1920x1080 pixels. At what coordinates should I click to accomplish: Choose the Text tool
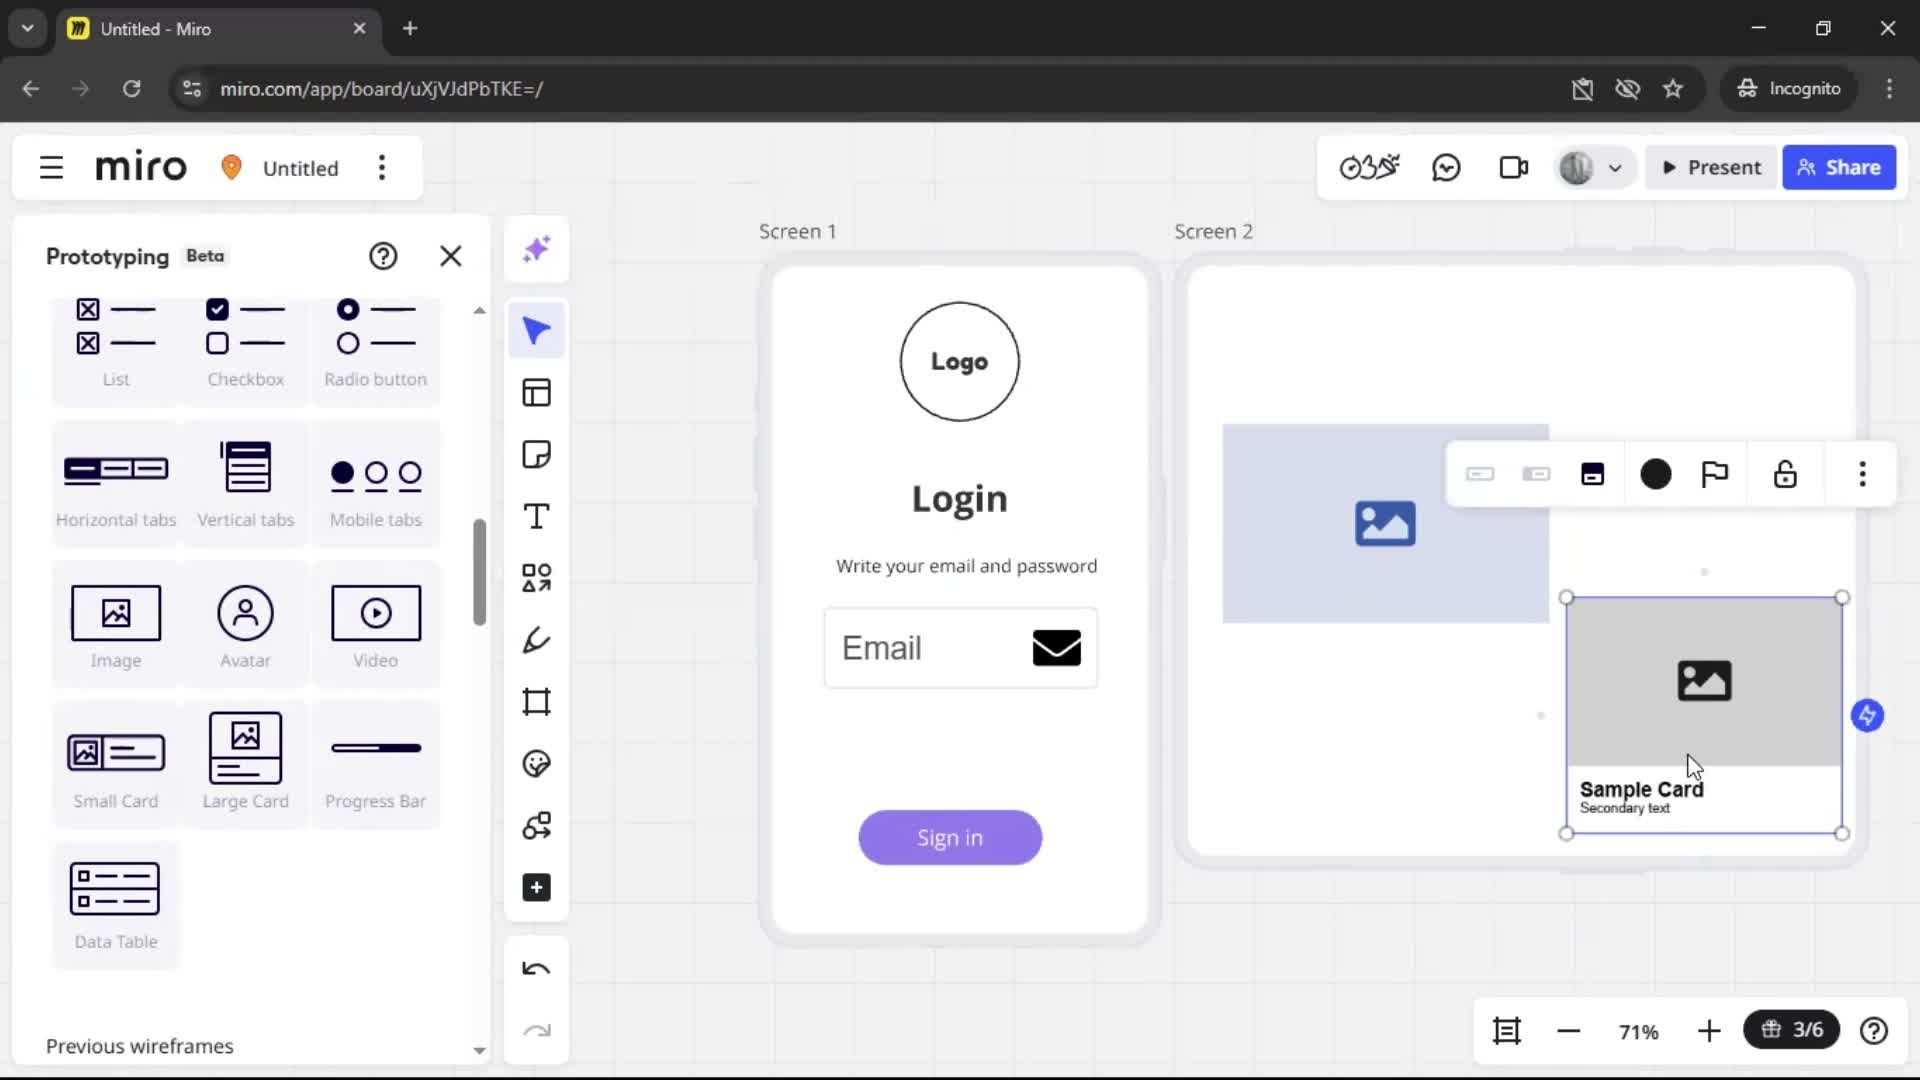click(x=537, y=517)
